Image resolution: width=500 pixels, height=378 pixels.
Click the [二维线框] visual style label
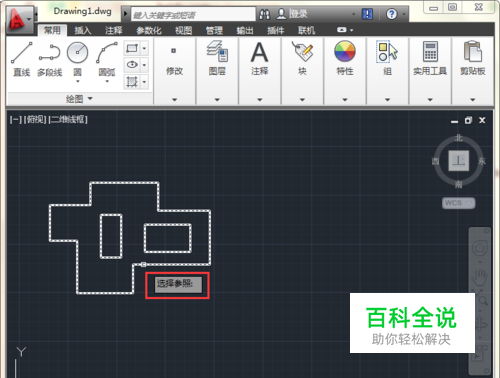pyautogui.click(x=68, y=119)
